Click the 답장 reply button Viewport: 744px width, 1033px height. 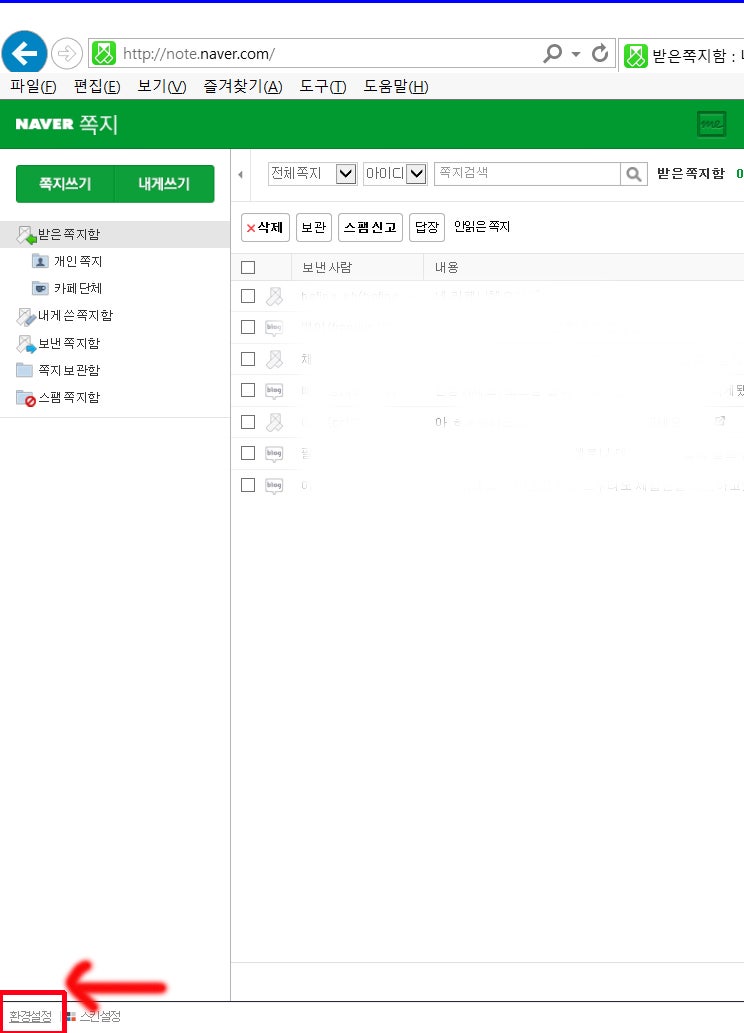click(x=427, y=228)
